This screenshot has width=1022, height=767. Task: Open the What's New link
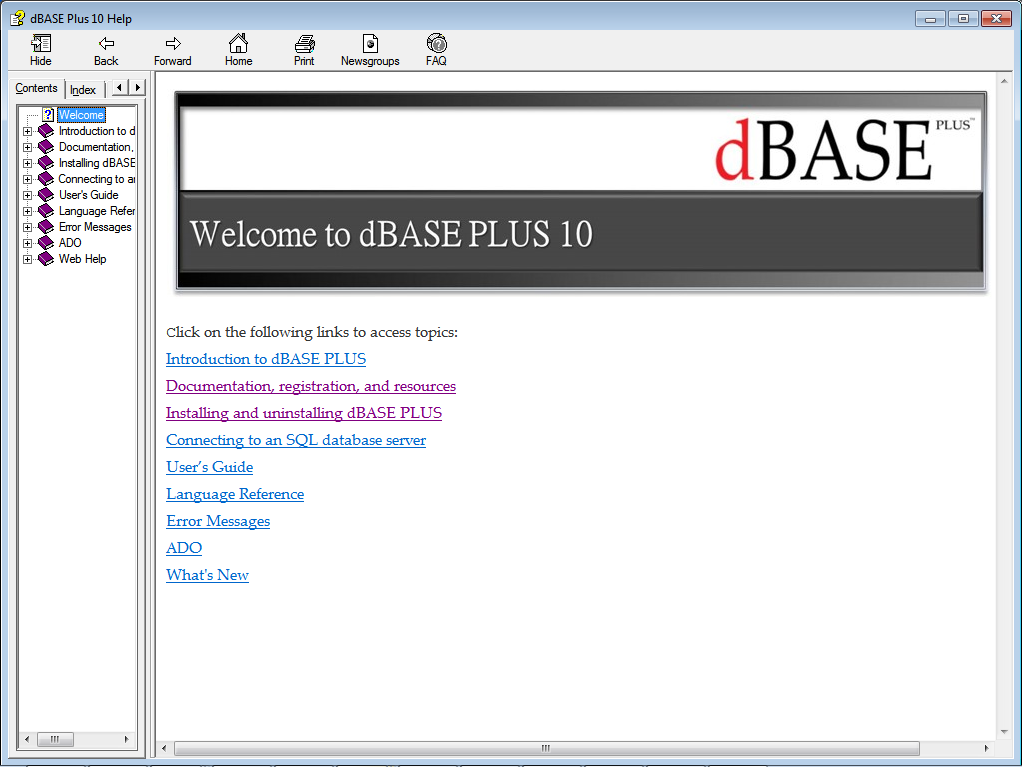[x=207, y=575]
